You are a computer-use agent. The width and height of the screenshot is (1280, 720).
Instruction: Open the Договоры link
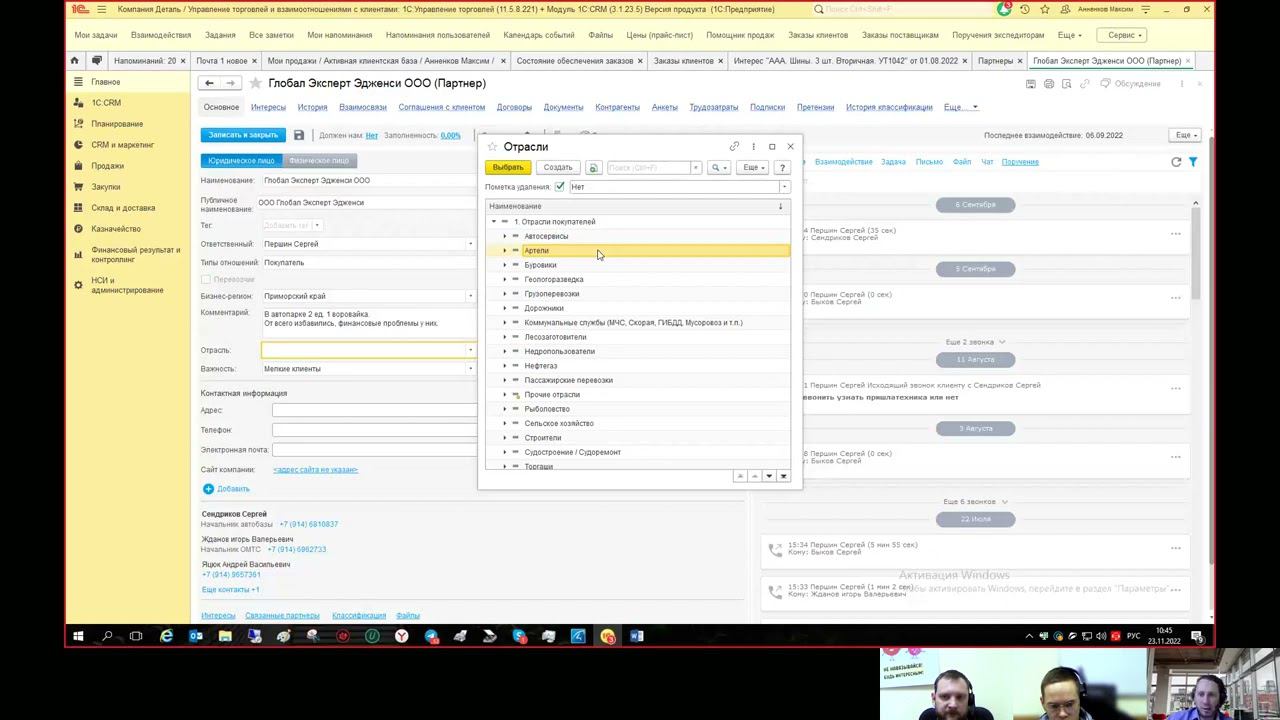point(514,107)
